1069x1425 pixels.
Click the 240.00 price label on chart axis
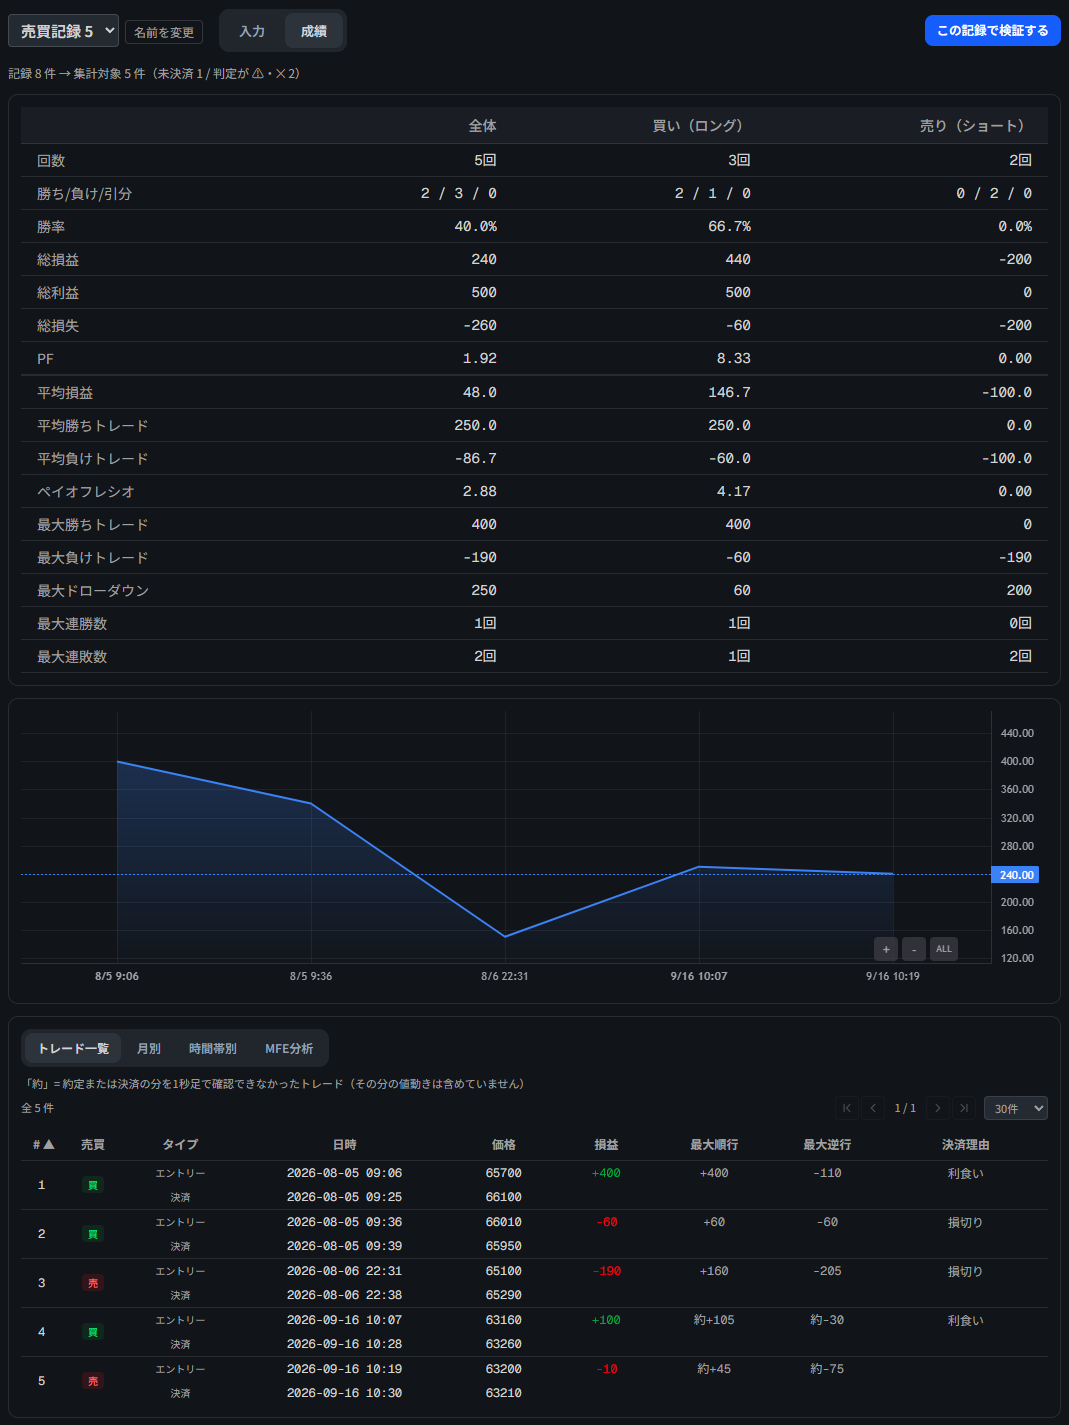pos(1015,875)
